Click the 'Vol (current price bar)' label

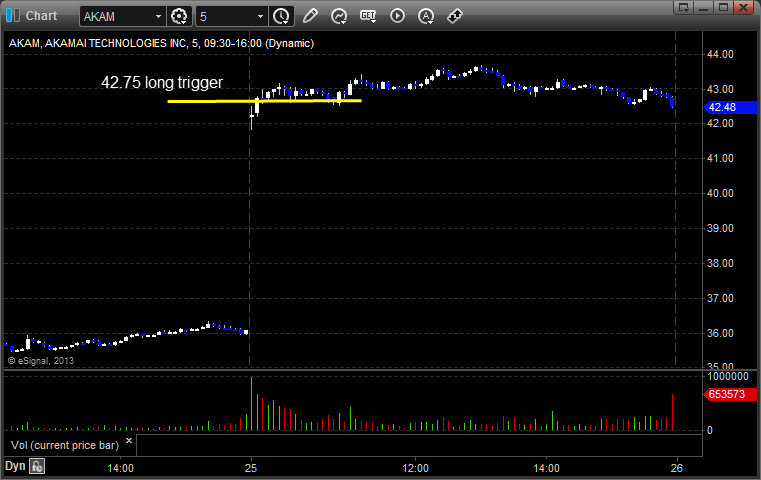click(65, 445)
